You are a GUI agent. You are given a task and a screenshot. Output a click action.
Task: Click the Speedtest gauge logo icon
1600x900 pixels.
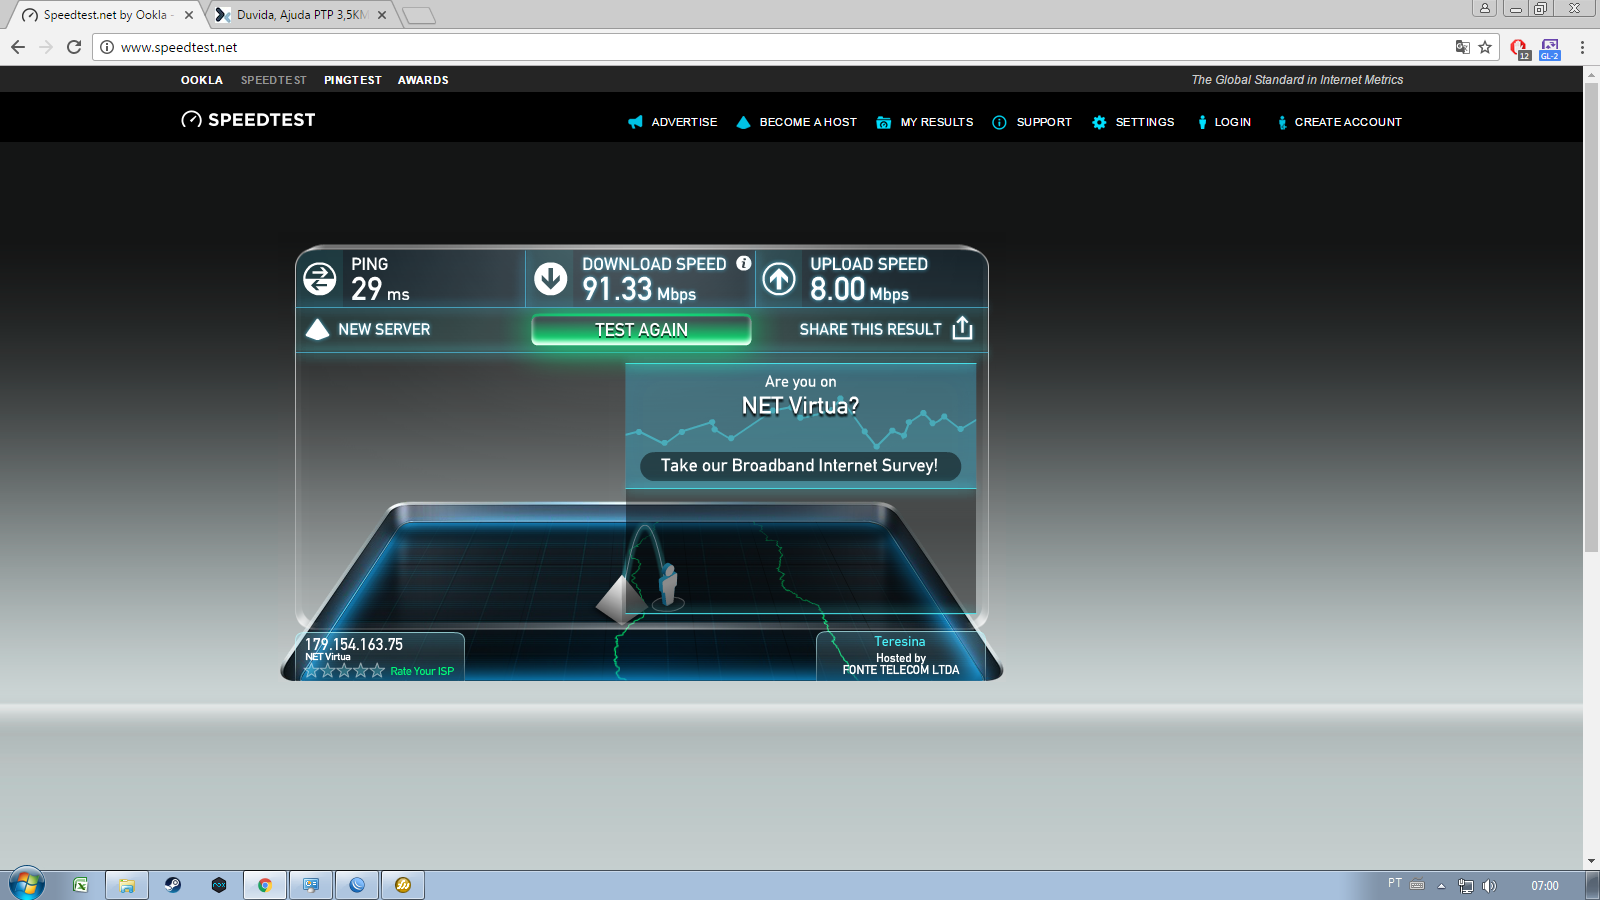pos(191,120)
